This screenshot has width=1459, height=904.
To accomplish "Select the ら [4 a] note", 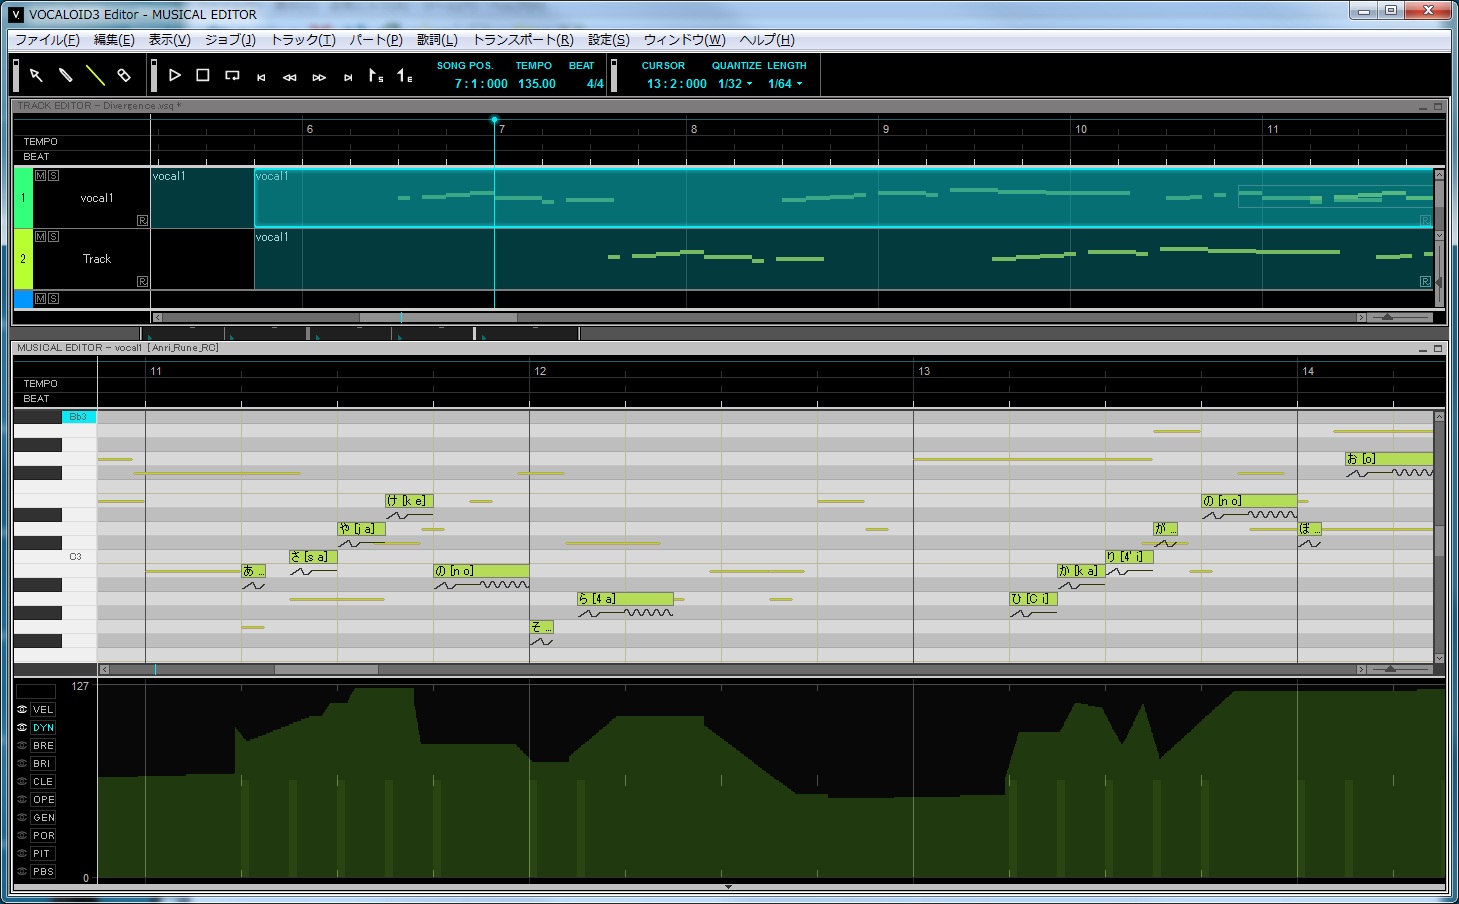I will (625, 599).
